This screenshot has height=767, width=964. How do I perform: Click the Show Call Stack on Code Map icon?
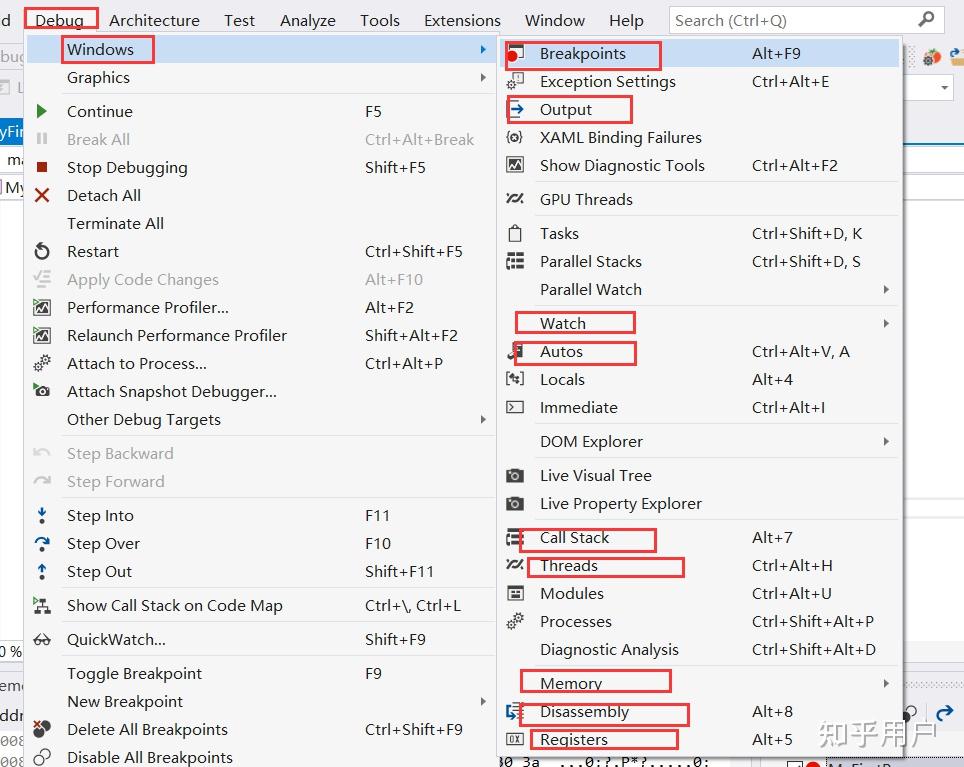point(42,605)
